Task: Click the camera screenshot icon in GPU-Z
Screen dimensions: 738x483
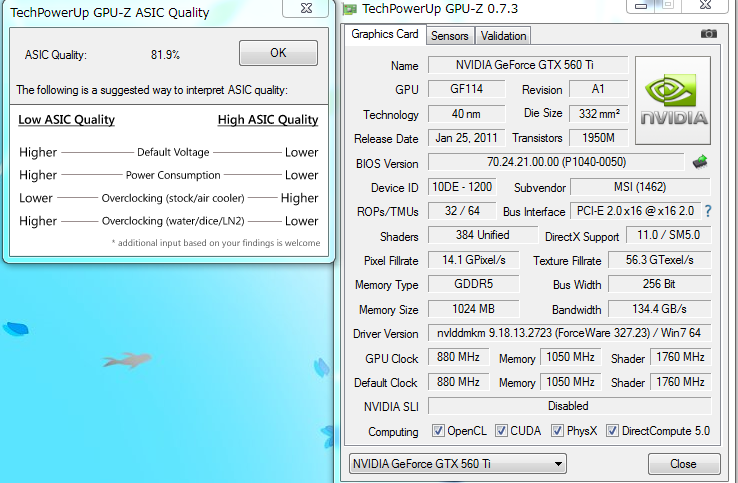Action: pos(708,34)
